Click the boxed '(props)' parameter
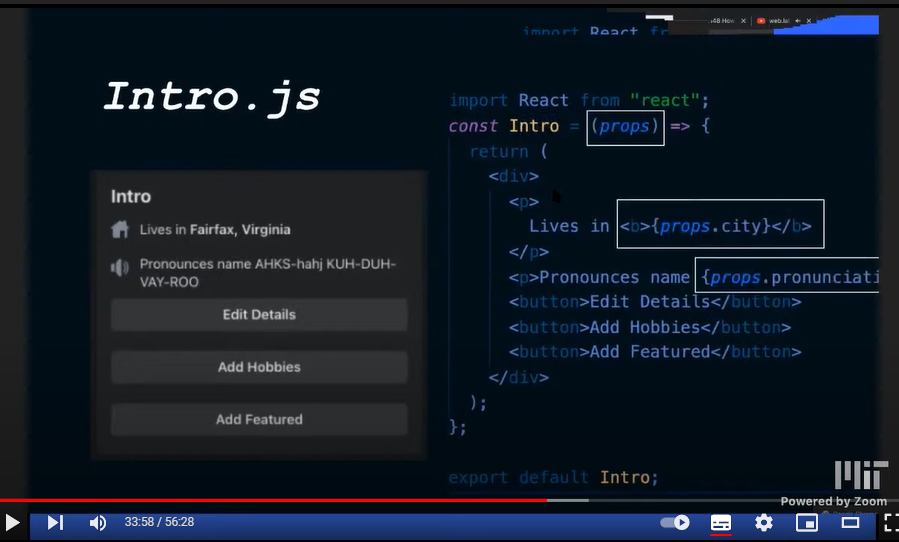 [x=625, y=126]
